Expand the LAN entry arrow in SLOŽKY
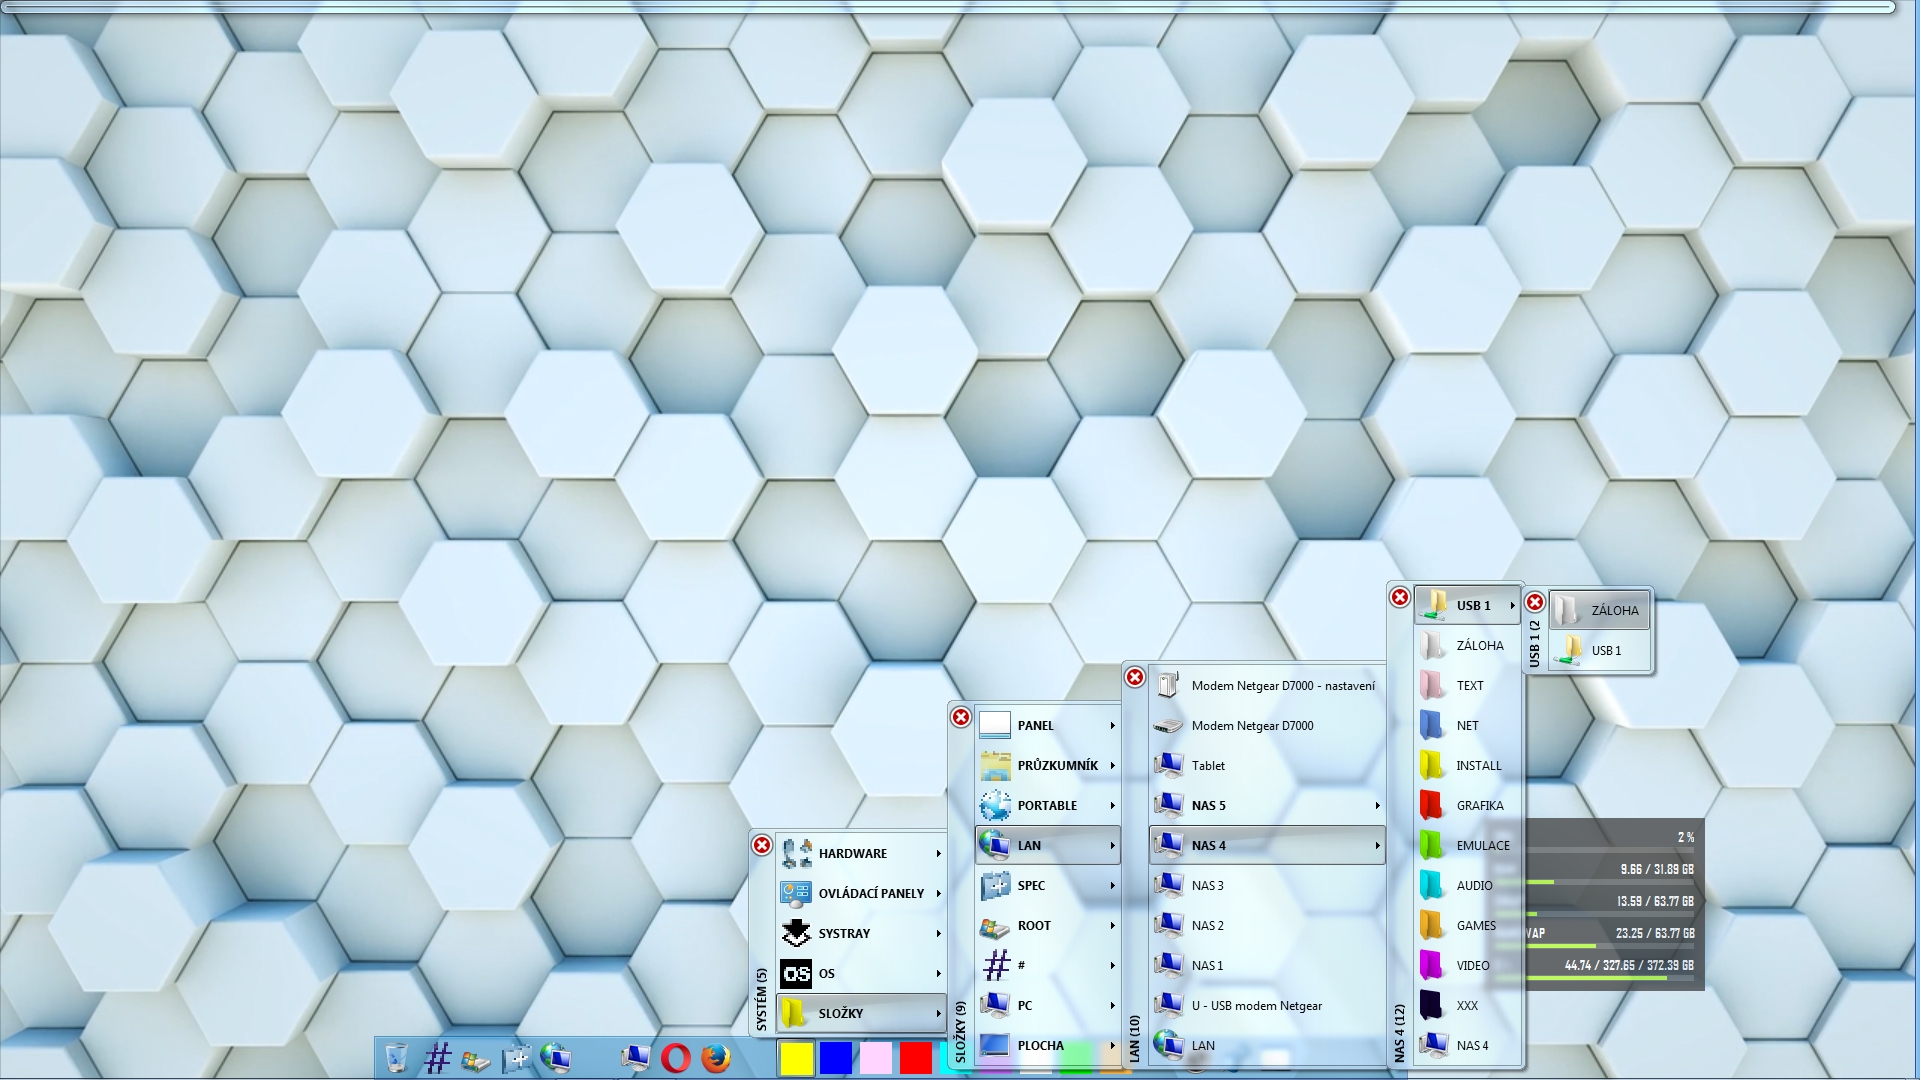The height and width of the screenshot is (1080, 1920). coord(1112,846)
